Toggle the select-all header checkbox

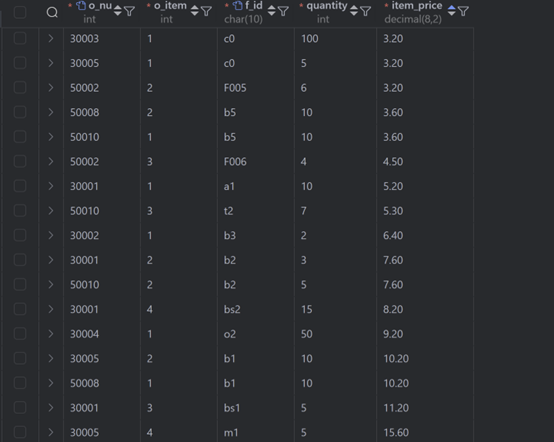click(20, 12)
